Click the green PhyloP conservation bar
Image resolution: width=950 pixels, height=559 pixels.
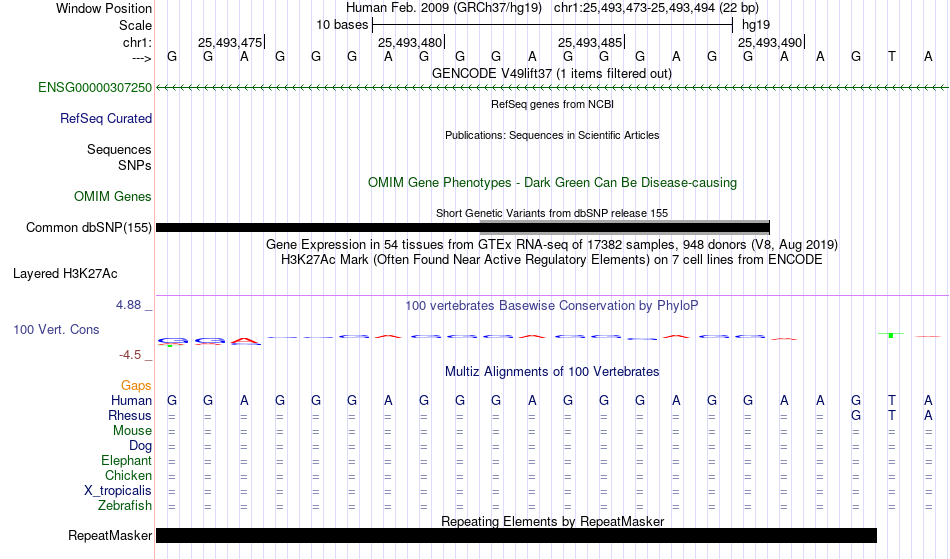click(x=891, y=334)
